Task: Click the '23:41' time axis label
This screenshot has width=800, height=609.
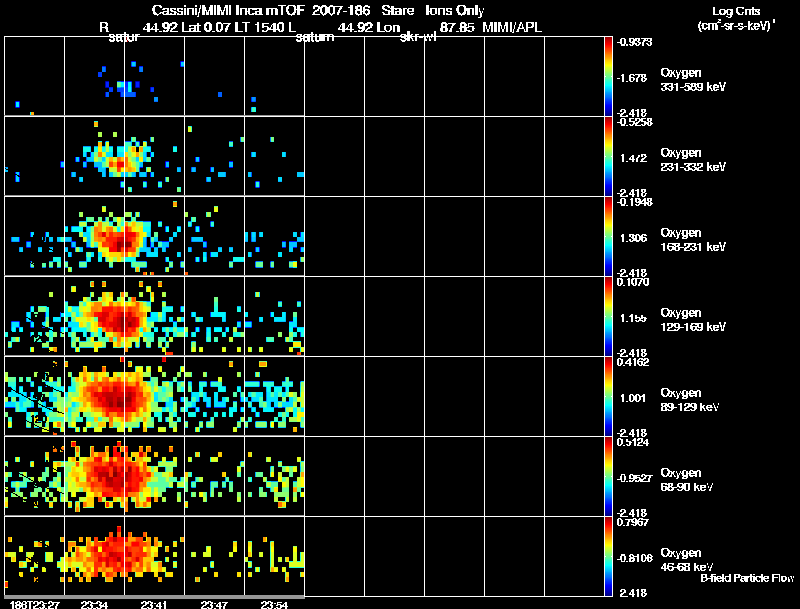Action: click(x=155, y=605)
